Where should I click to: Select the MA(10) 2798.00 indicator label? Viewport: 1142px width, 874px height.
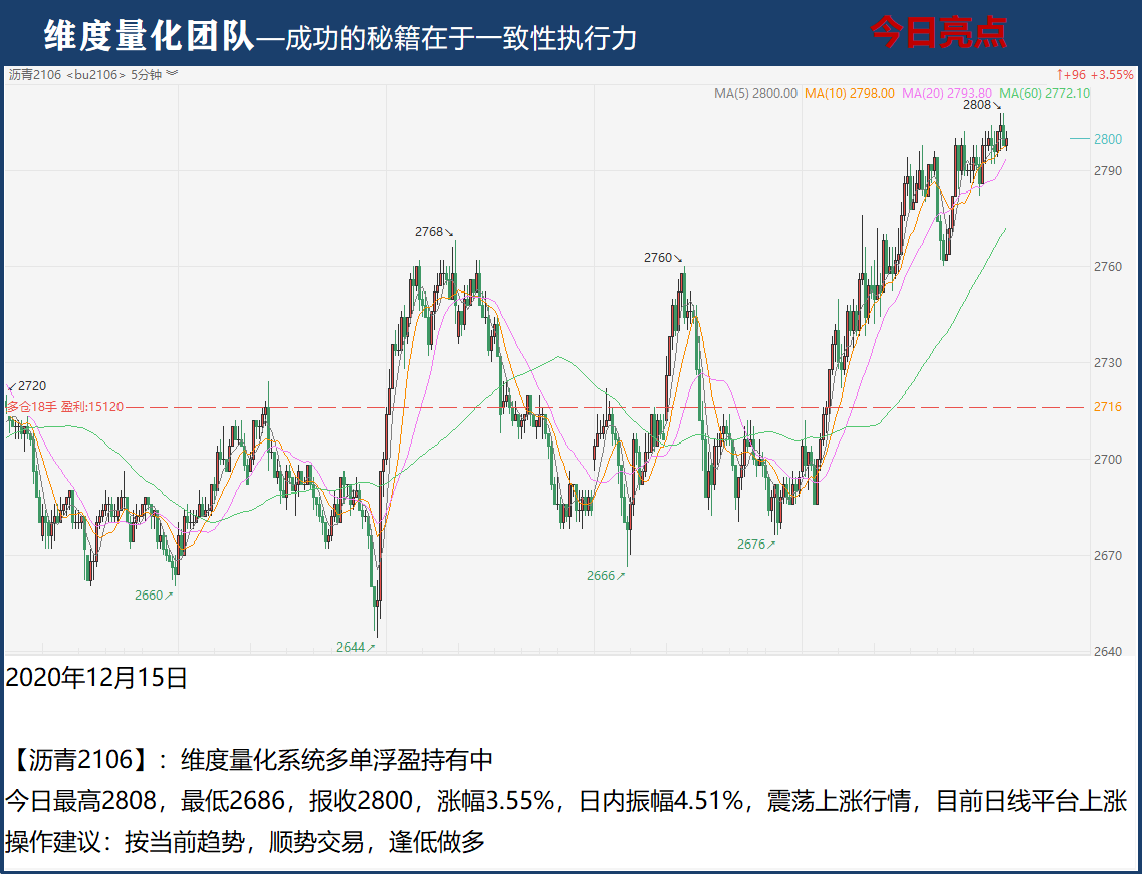click(x=849, y=93)
